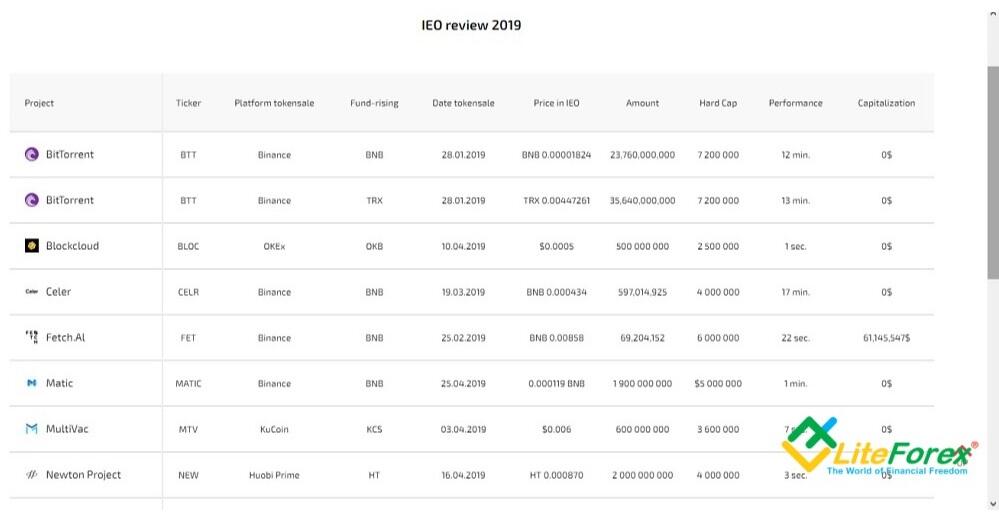This screenshot has width=999, height=525.
Task: Select the Capitalization column header
Action: pyautogui.click(x=886, y=103)
